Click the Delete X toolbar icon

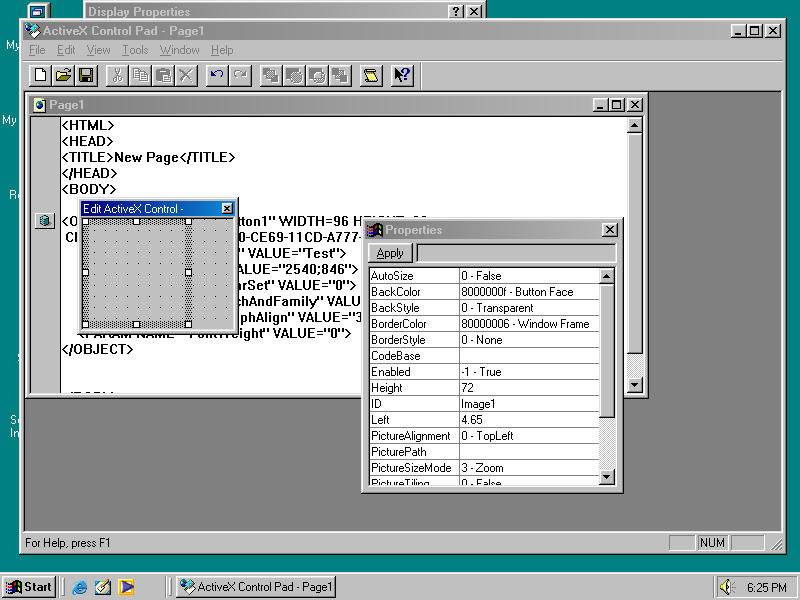tap(186, 76)
